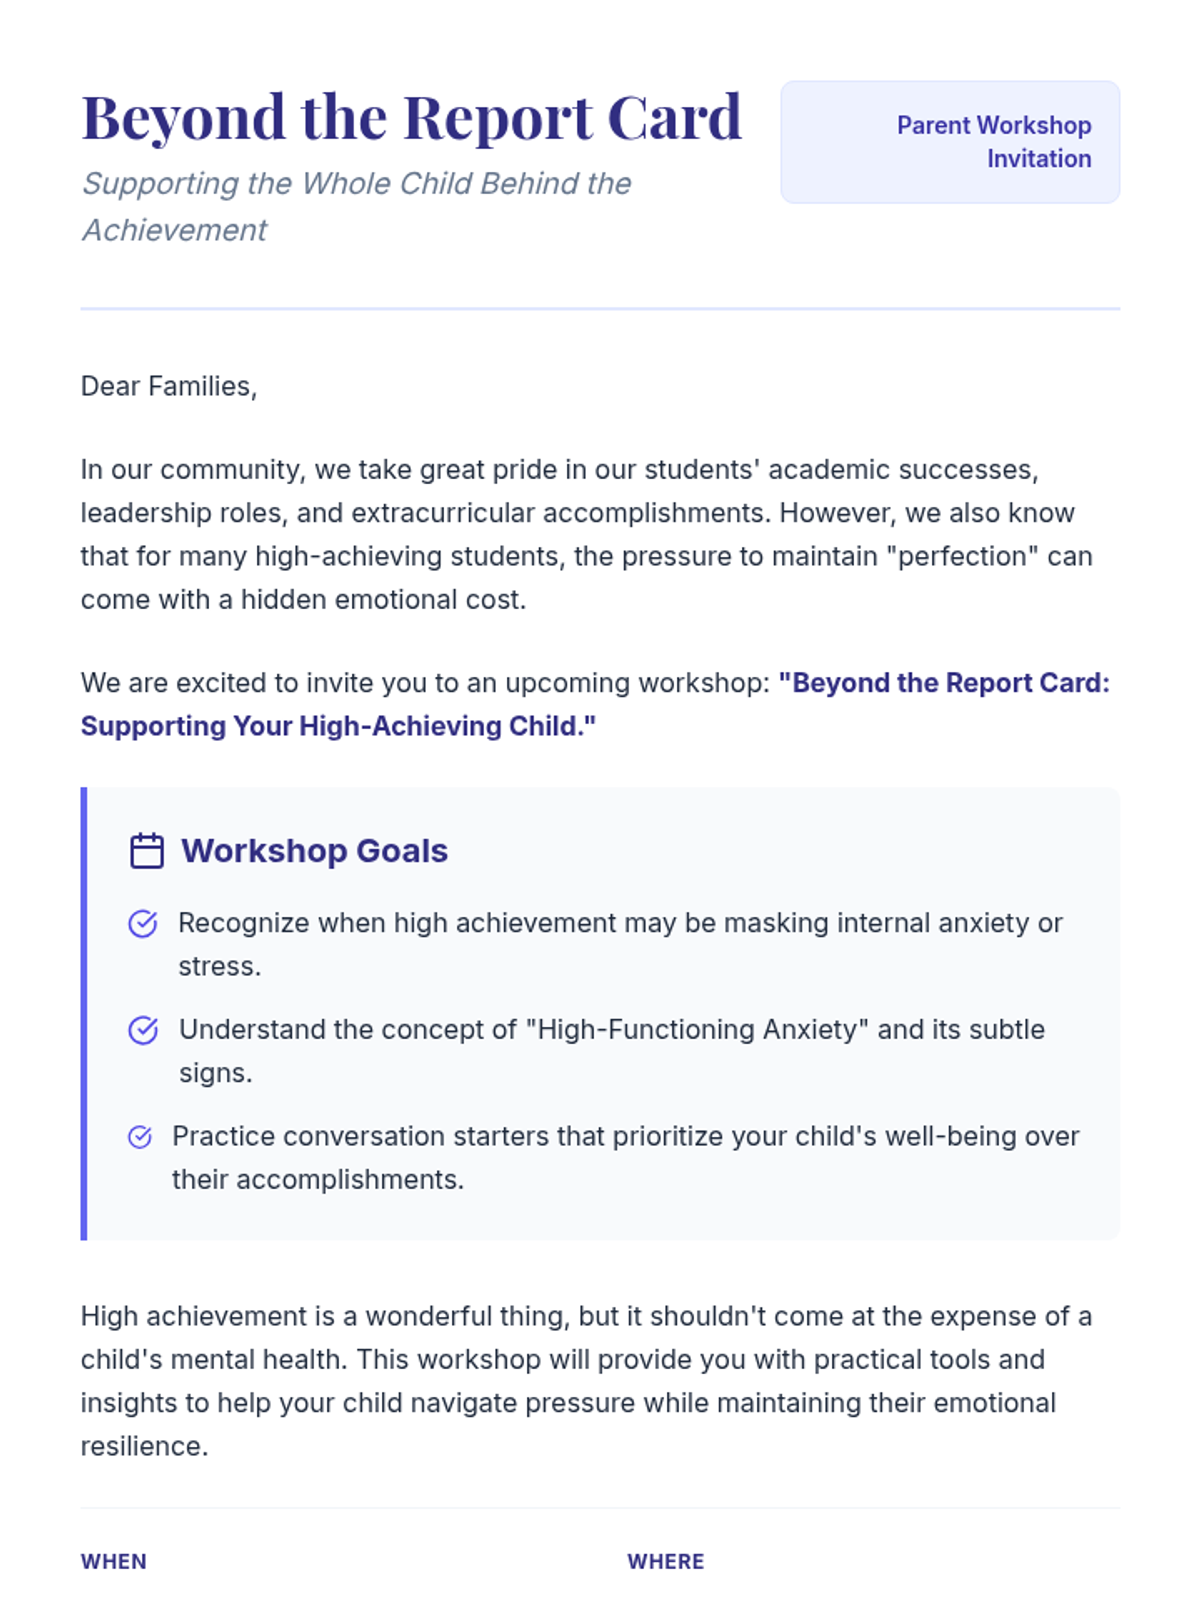
Task: Click the purple accent bar of the goals box
Action: click(x=84, y=1013)
